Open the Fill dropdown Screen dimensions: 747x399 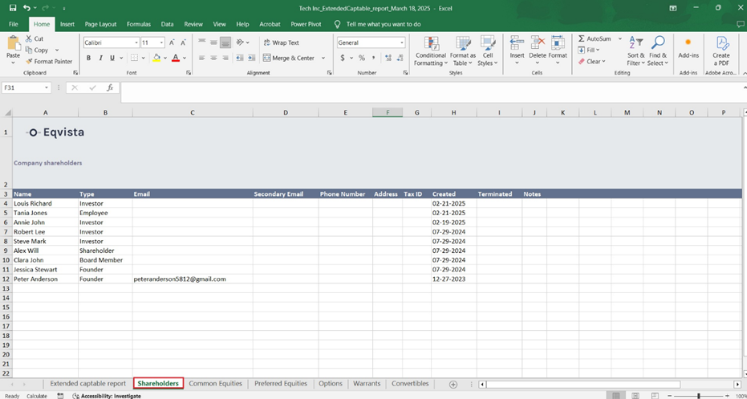589,50
